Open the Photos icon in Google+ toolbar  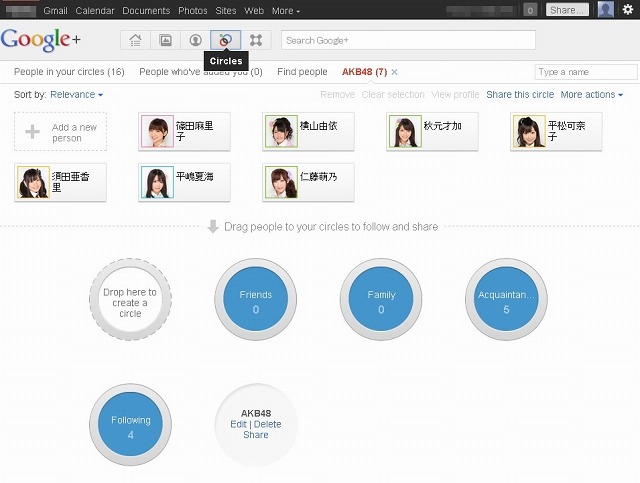pos(165,40)
